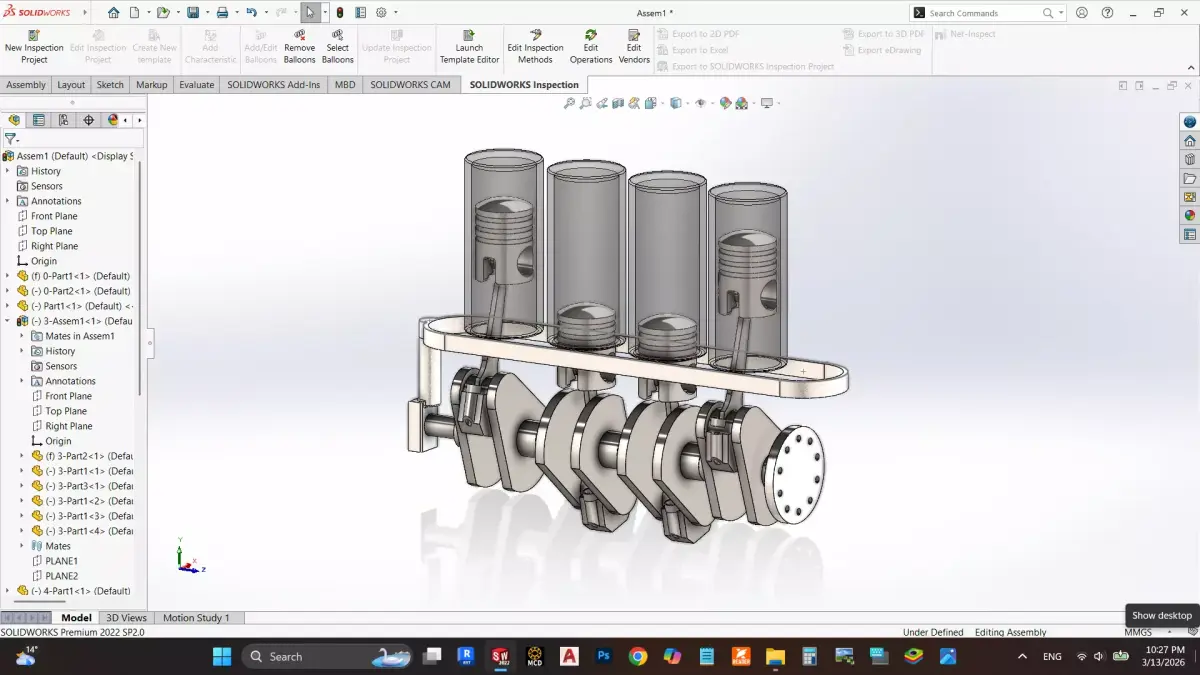The width and height of the screenshot is (1200, 675).
Task: Collapse the 3-Assem1<1> tree node
Action: (x=7, y=321)
